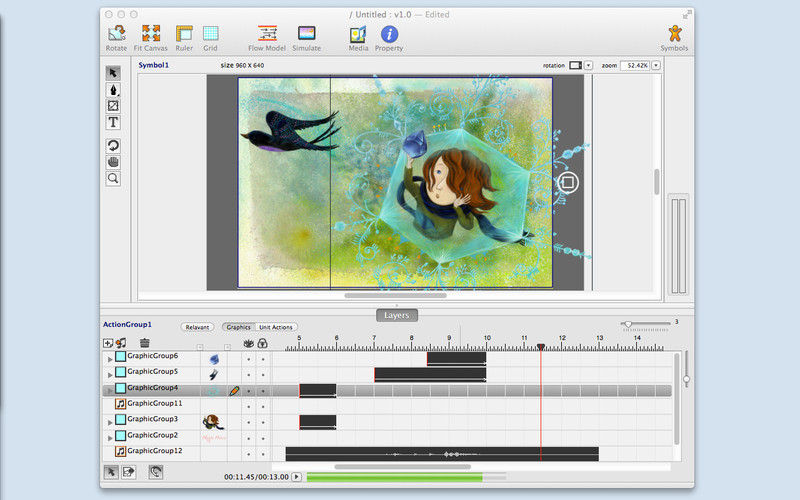Click the timeline horizontal scrollbar
Screen dimensions: 800x500
pos(403,466)
